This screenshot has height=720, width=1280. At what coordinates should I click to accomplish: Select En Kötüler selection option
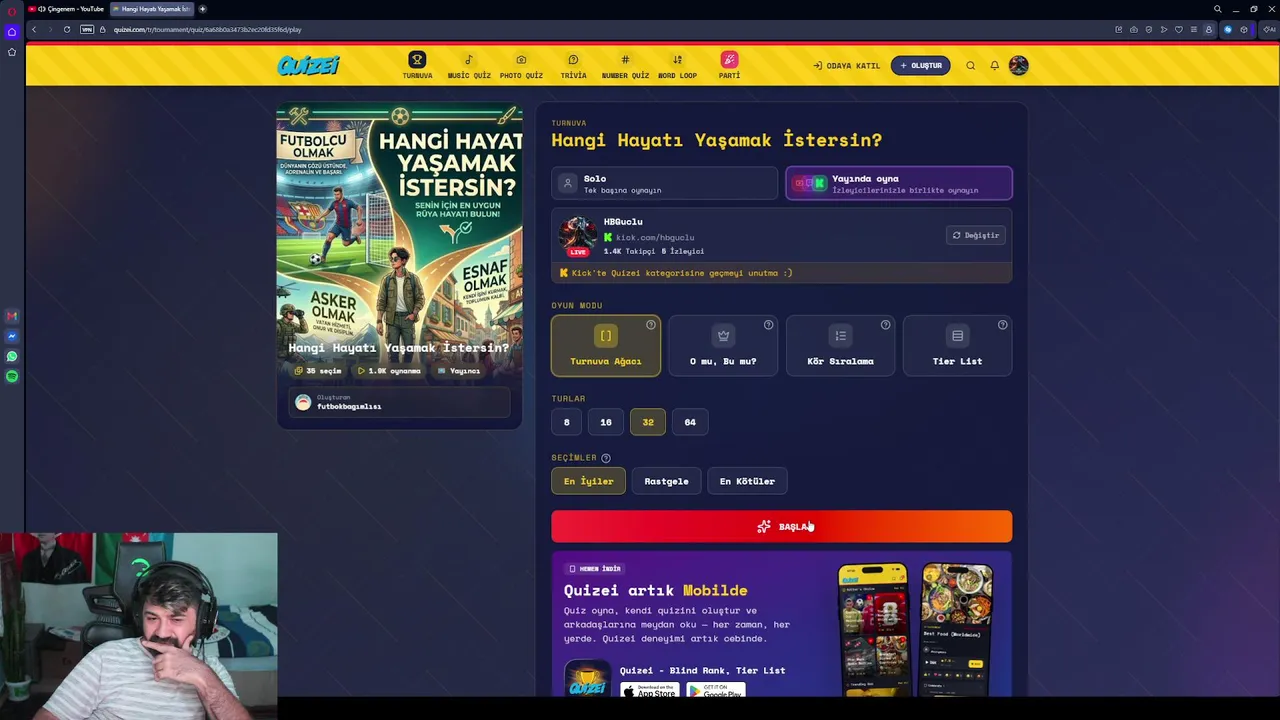(747, 481)
